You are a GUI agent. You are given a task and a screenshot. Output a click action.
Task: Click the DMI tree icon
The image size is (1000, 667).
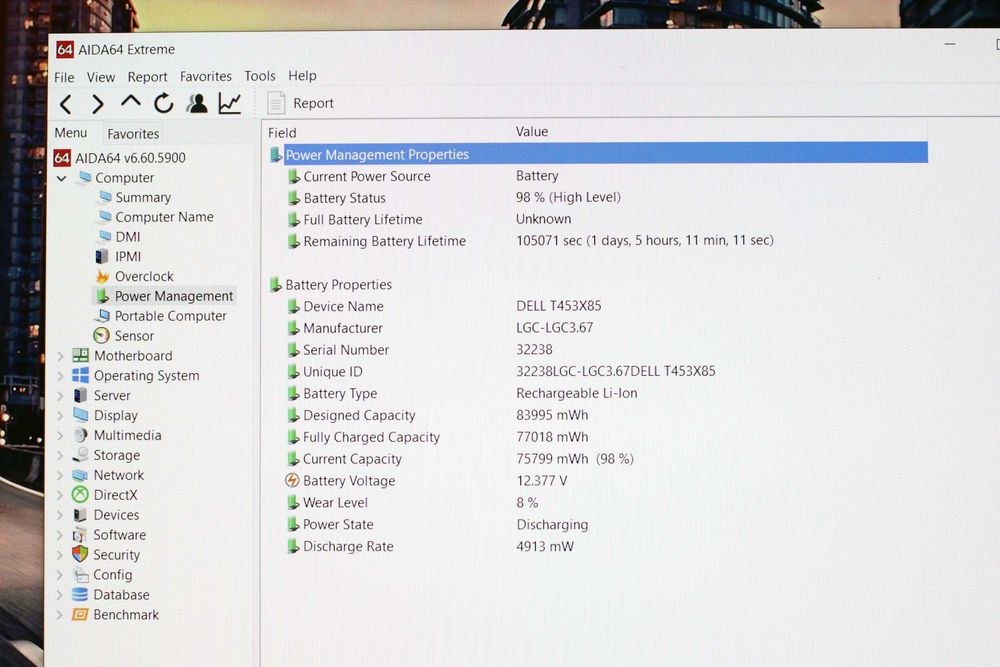[x=105, y=237]
